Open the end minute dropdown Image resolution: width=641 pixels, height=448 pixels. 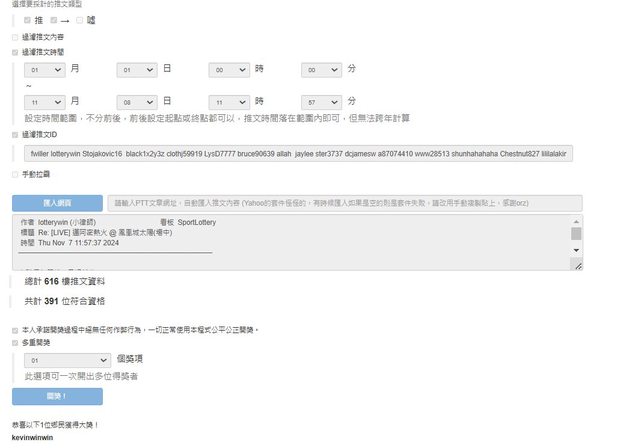tap(321, 102)
